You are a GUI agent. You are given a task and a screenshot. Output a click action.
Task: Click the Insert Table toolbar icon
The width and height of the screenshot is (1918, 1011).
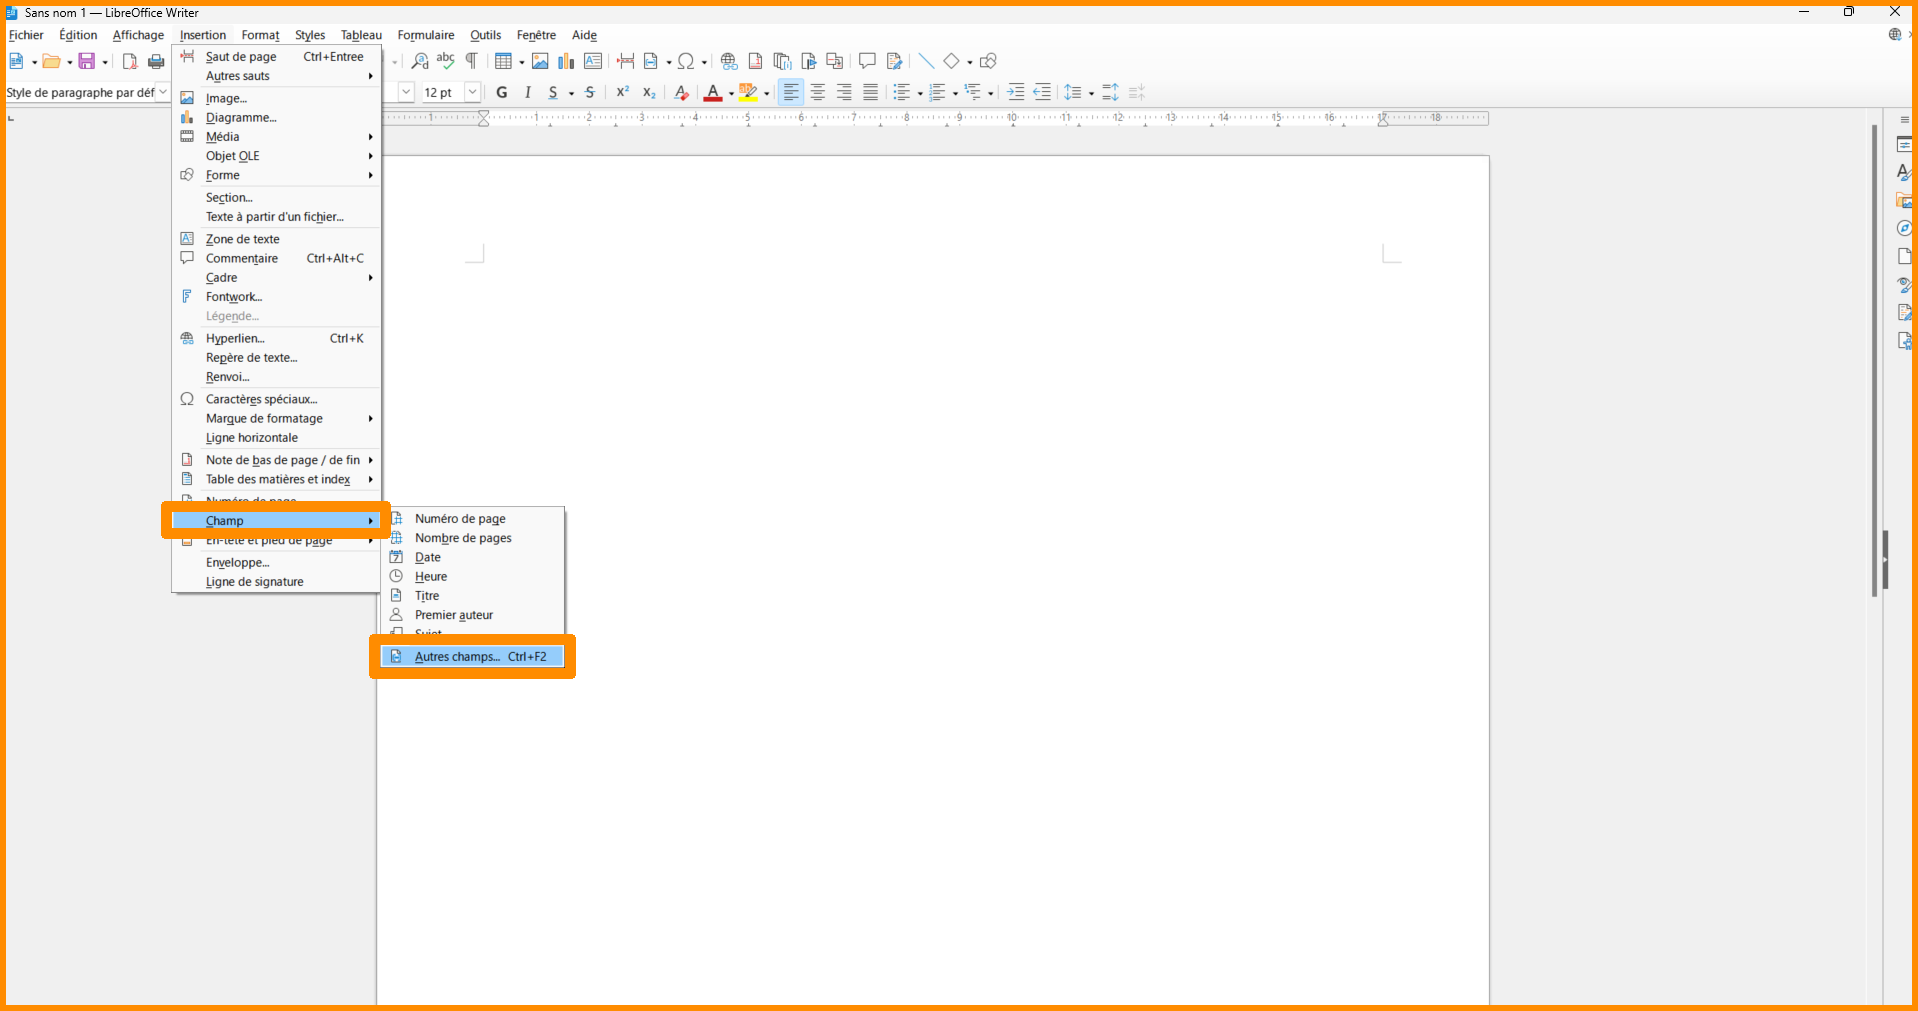pos(503,62)
